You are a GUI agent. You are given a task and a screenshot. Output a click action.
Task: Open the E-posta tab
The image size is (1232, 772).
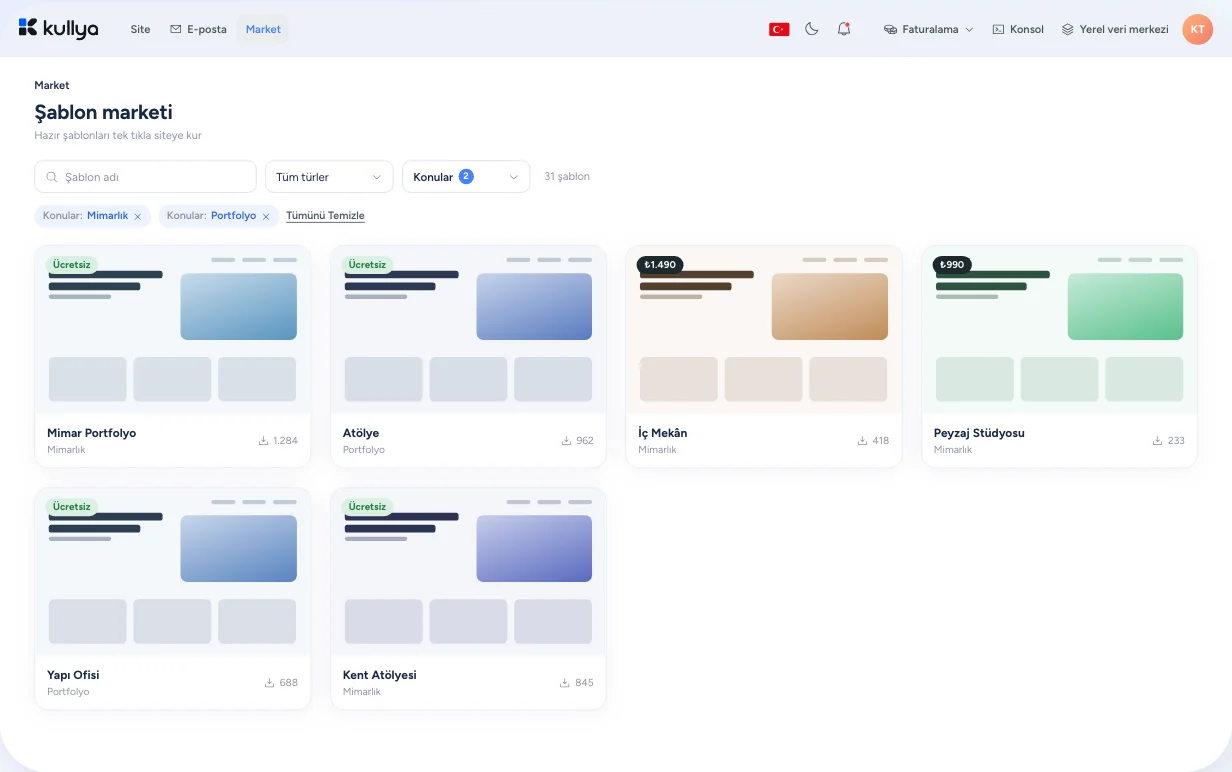pyautogui.click(x=198, y=29)
